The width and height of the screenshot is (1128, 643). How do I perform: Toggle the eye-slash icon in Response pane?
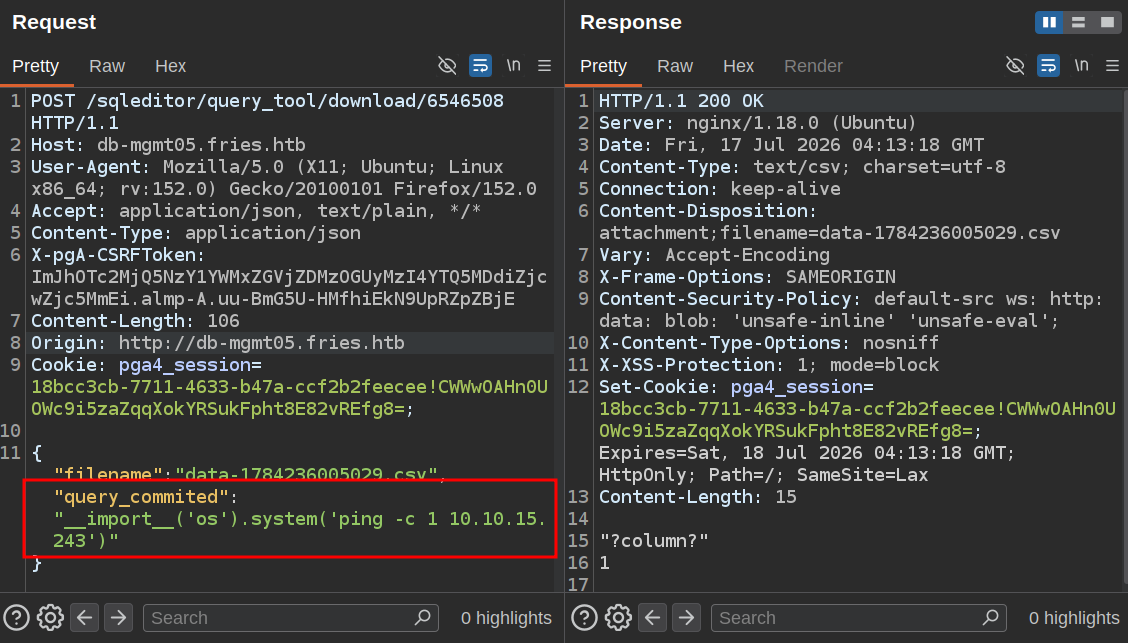click(x=1015, y=65)
